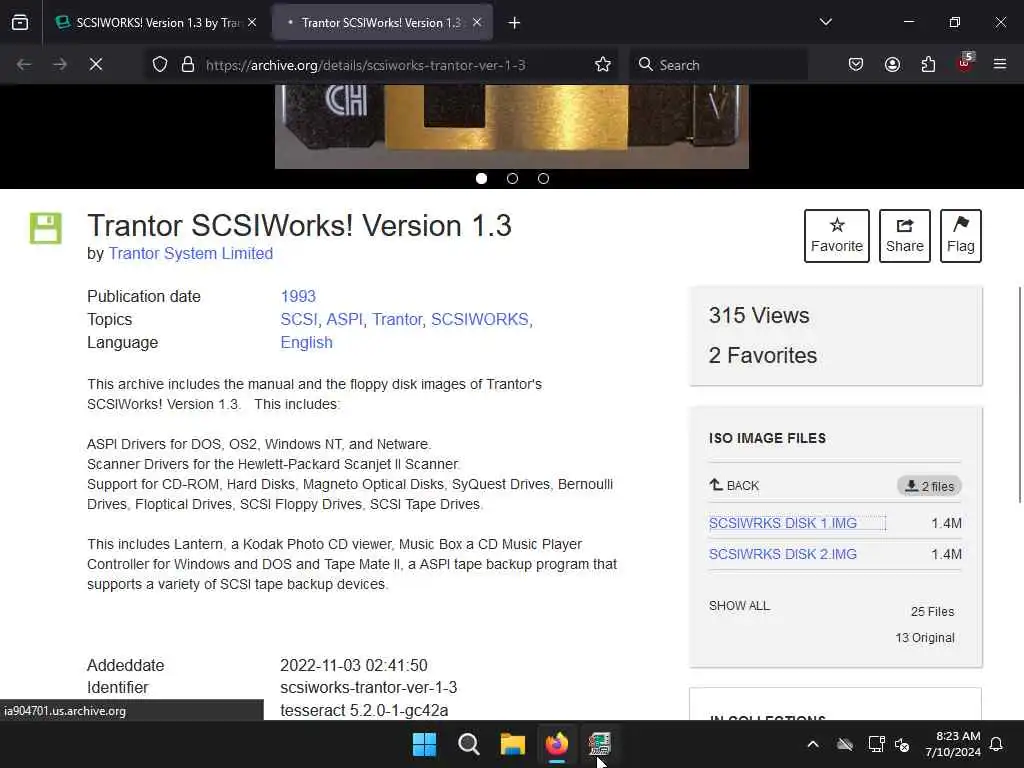Save page to Pocket
This screenshot has width=1024, height=768.
[856, 64]
